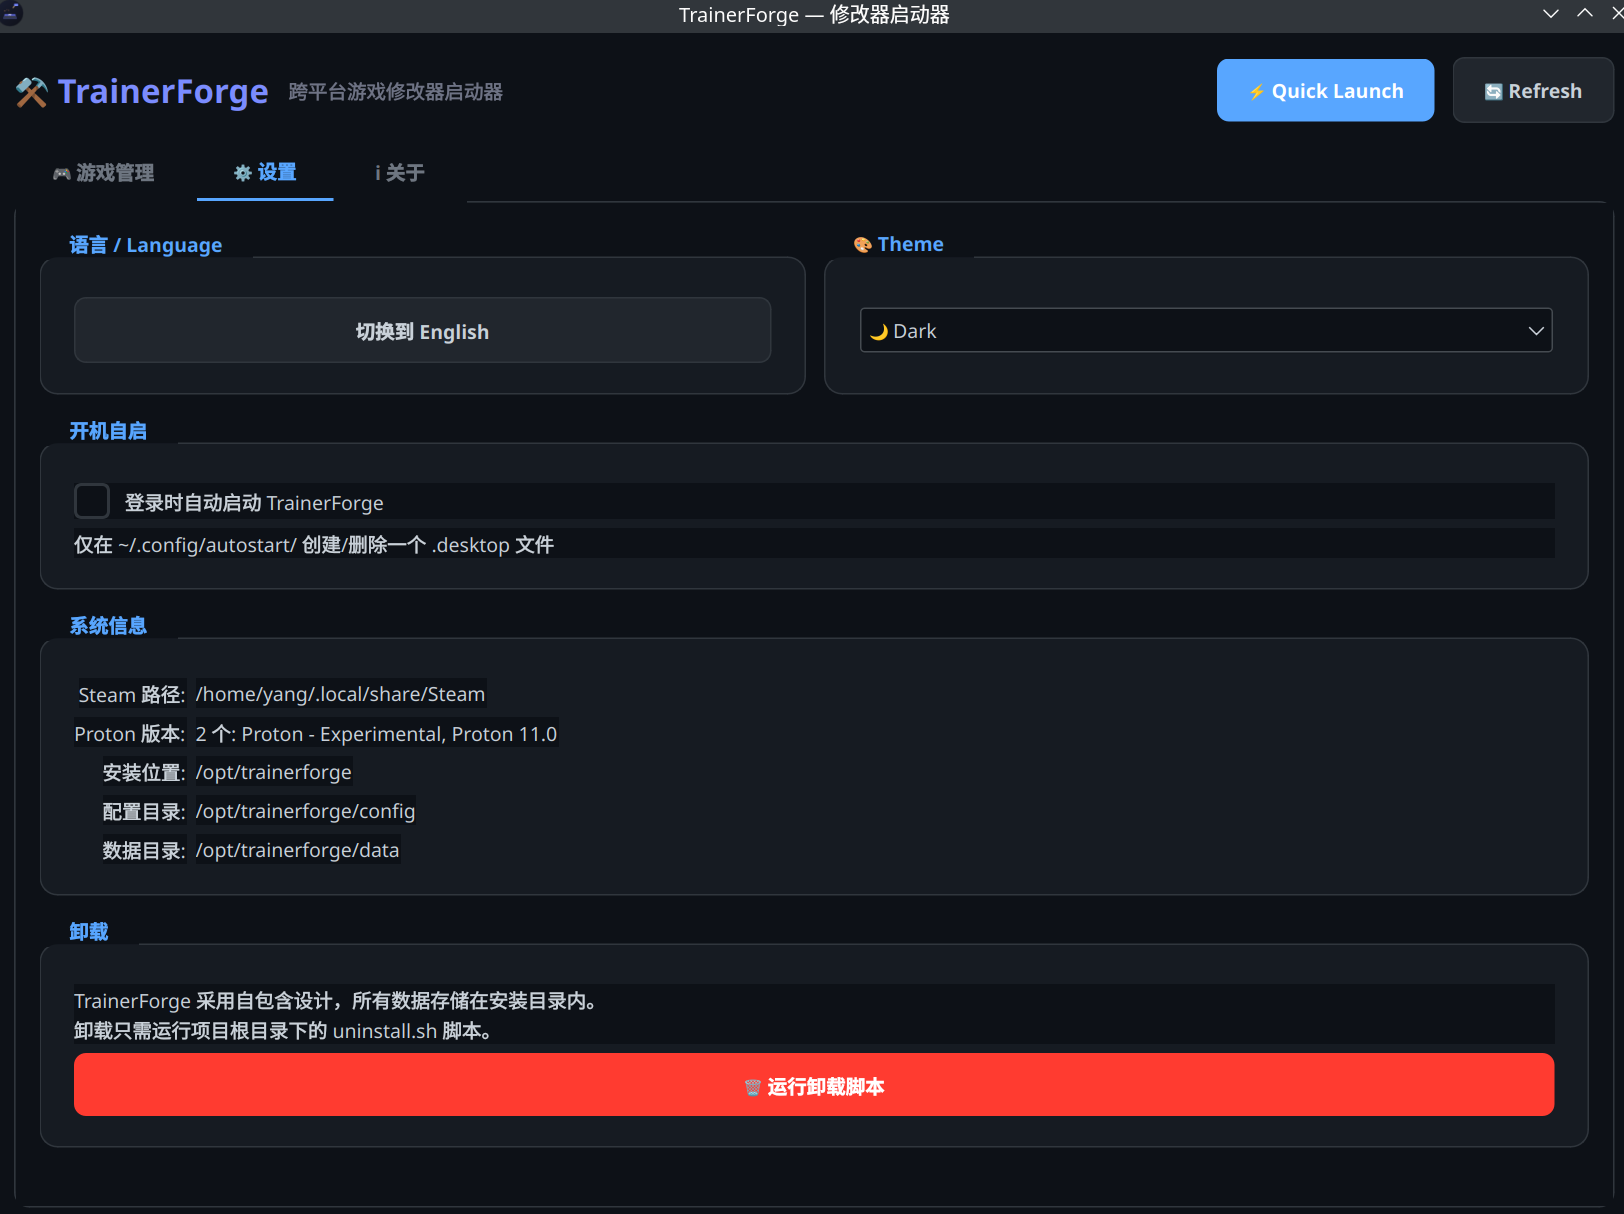Click the trash icon on uninstall button
This screenshot has width=1624, height=1214.
coord(753,1087)
